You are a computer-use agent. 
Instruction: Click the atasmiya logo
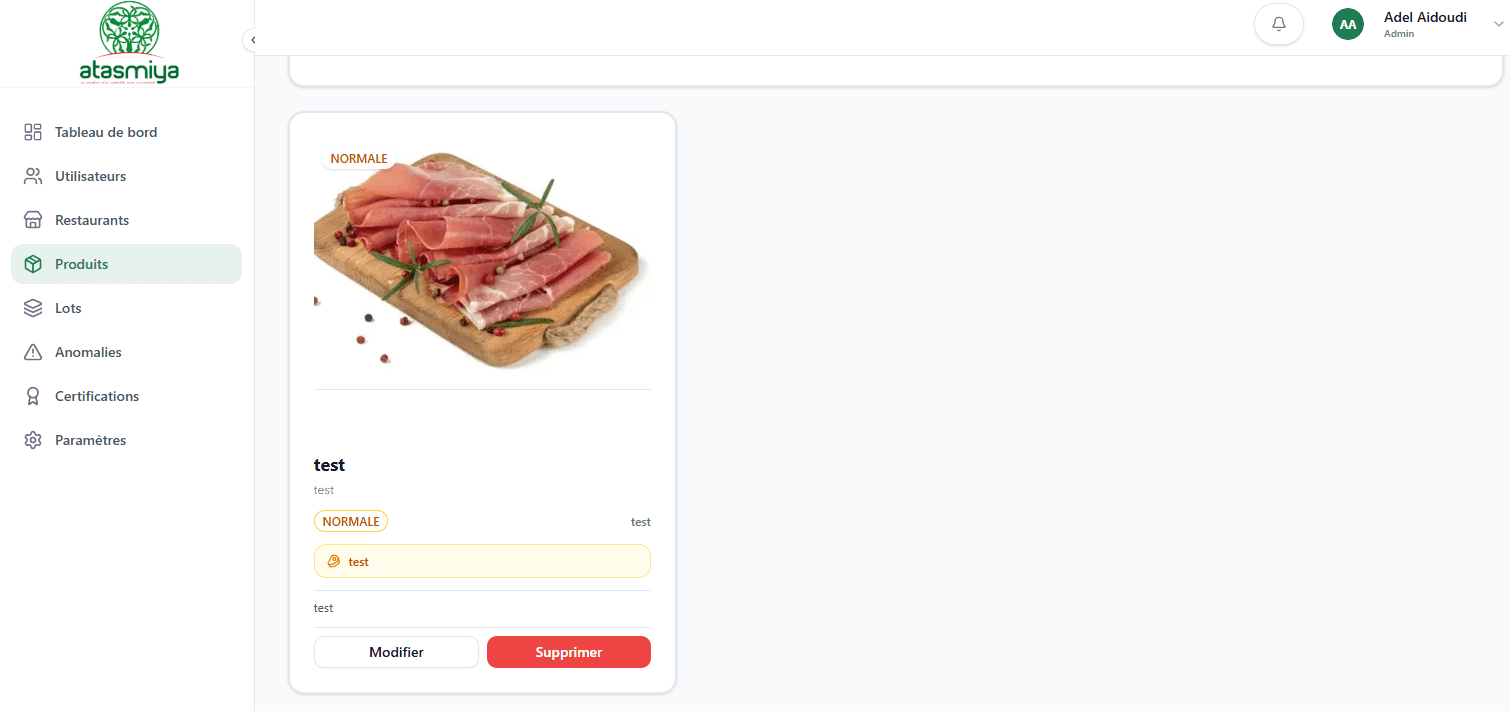click(129, 44)
